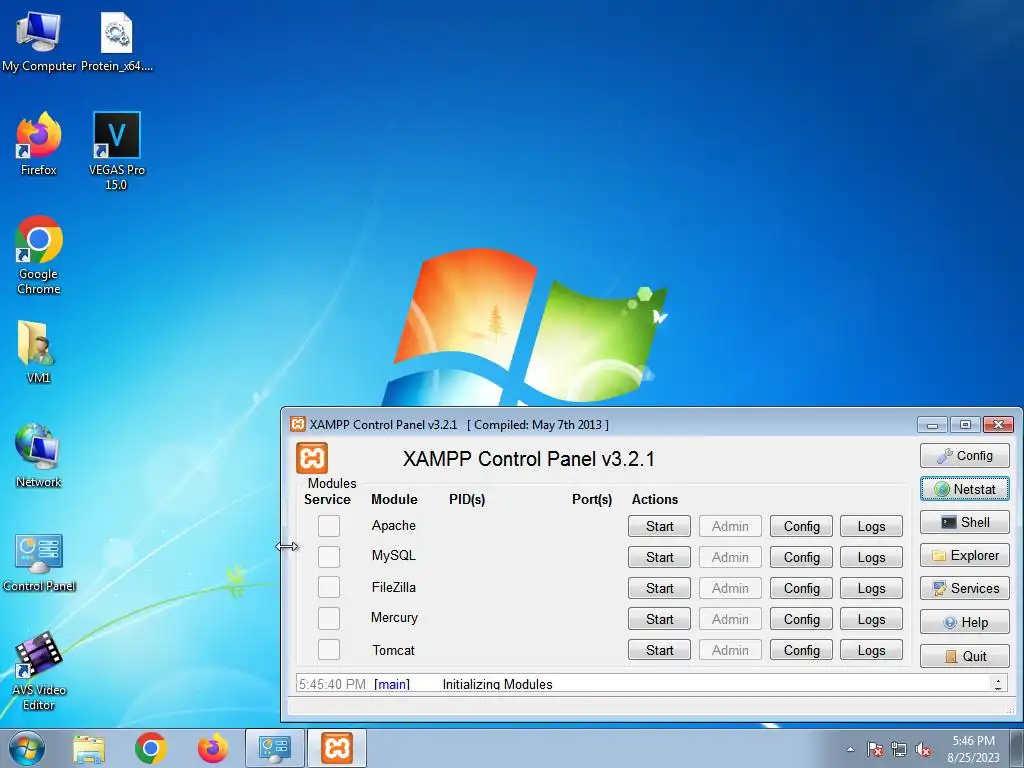1024x768 pixels.
Task: Launch Chrome from the taskbar
Action: [150, 748]
